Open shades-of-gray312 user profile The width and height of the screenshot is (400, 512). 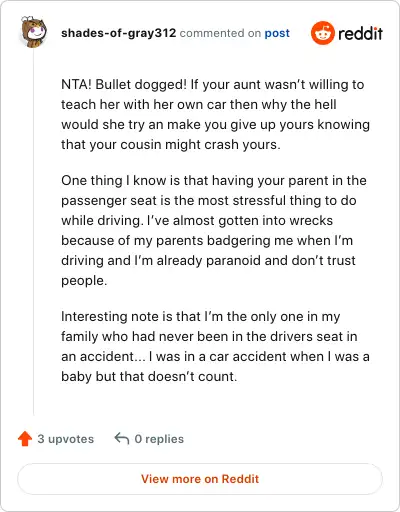coord(118,33)
